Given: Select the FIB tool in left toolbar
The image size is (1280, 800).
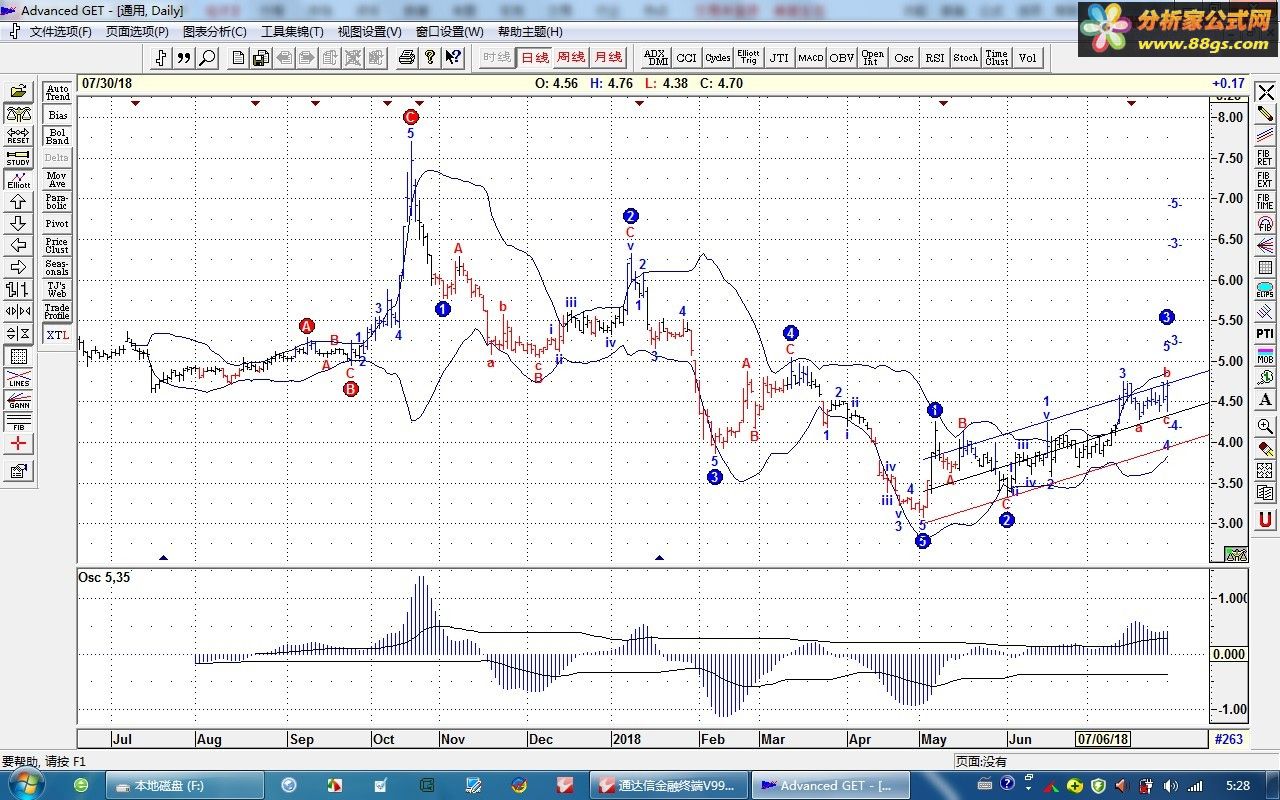Looking at the screenshot, I should click(18, 421).
